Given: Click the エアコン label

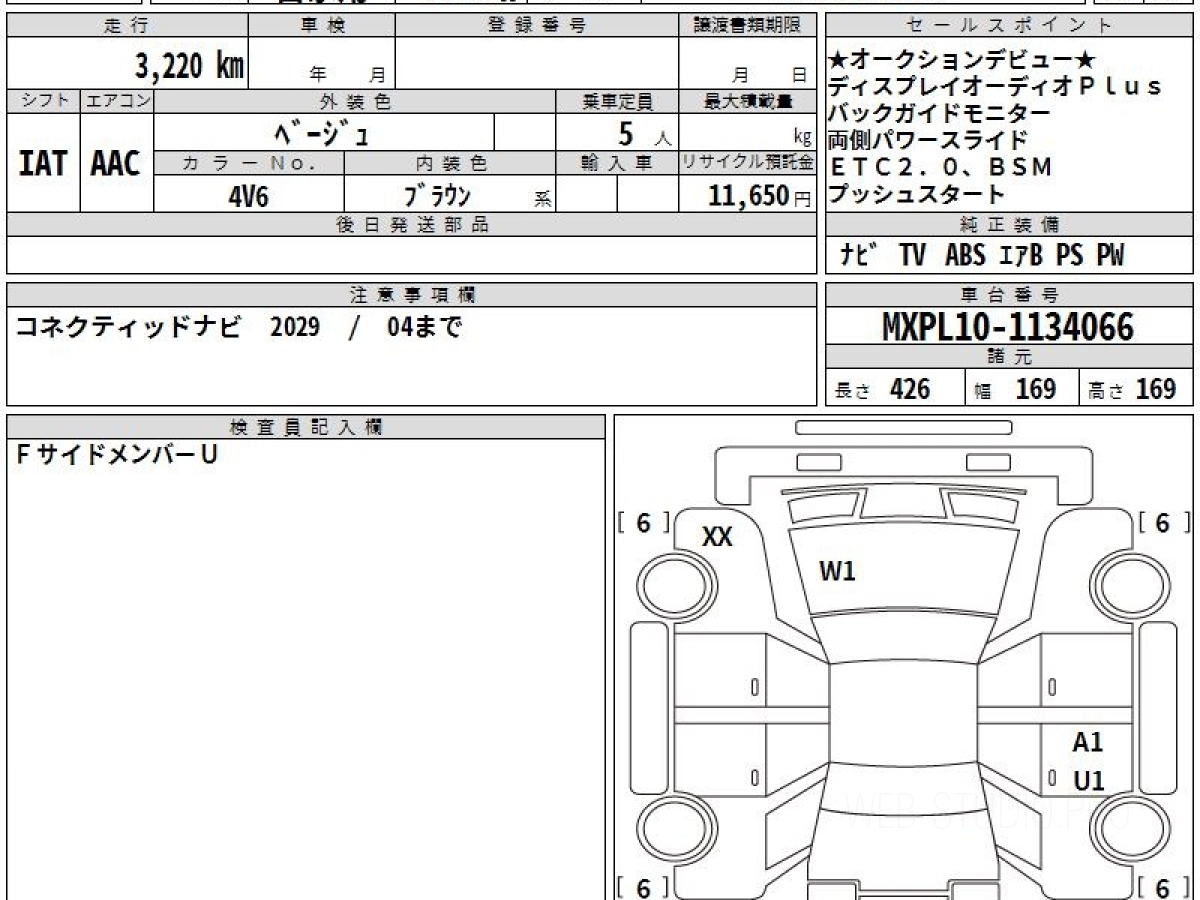Looking at the screenshot, I should pos(117,101).
